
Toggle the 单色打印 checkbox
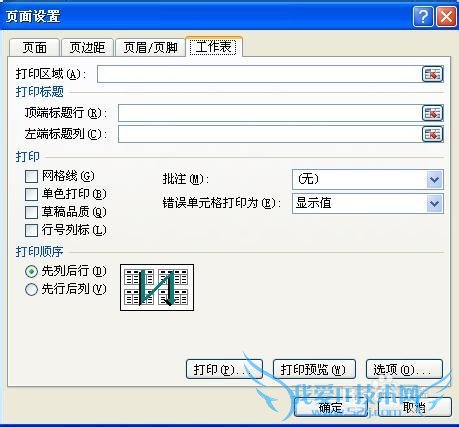tap(31, 194)
